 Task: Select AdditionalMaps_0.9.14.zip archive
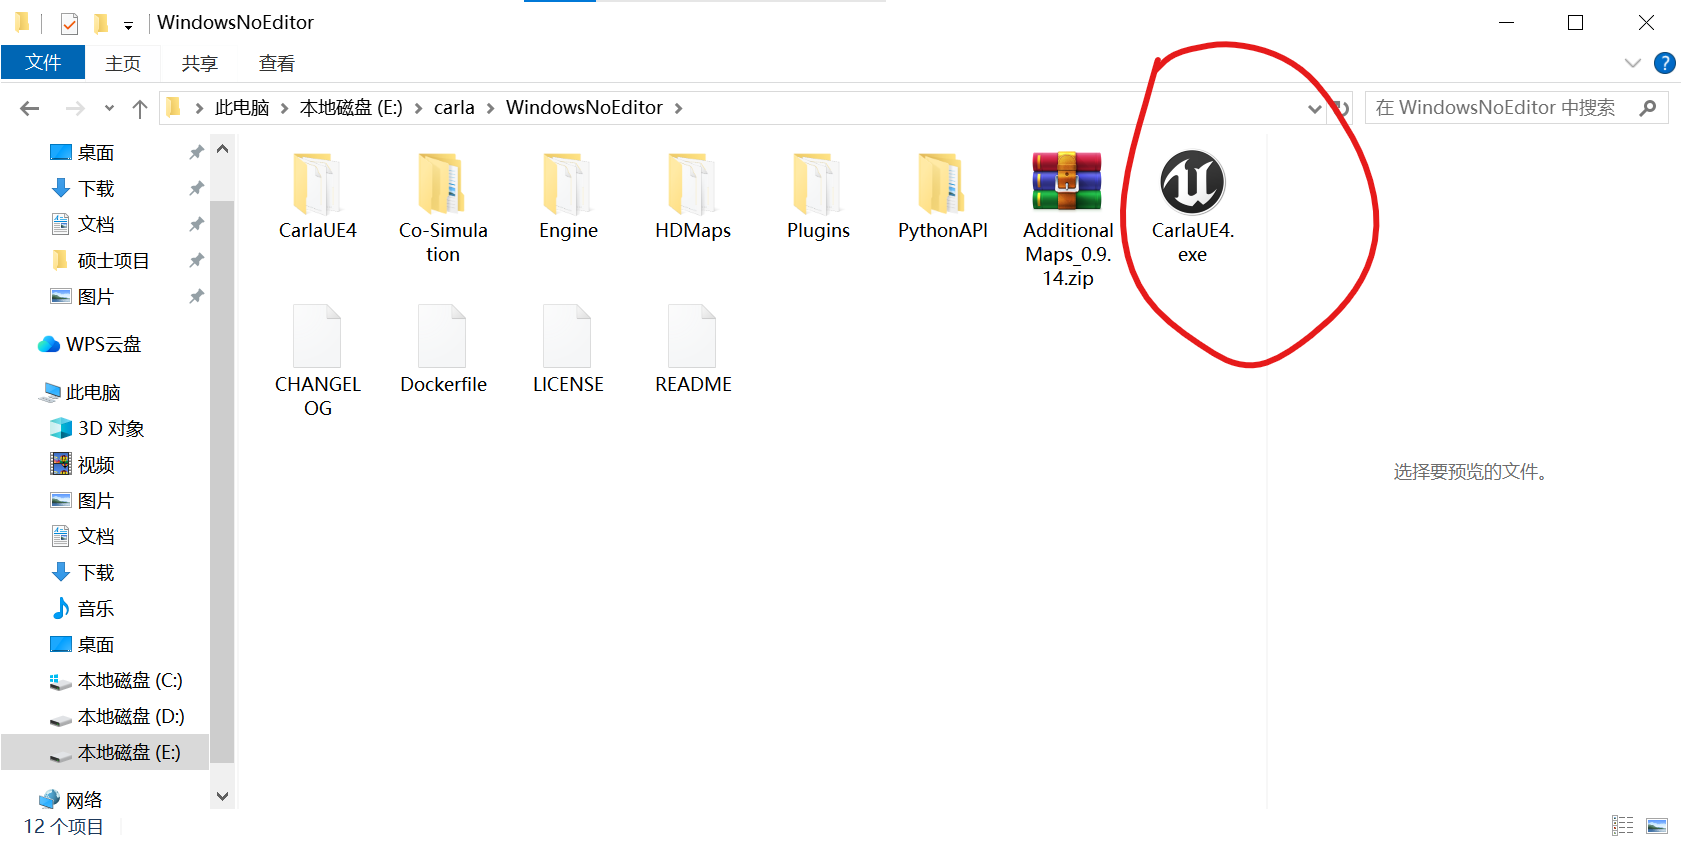click(x=1068, y=220)
